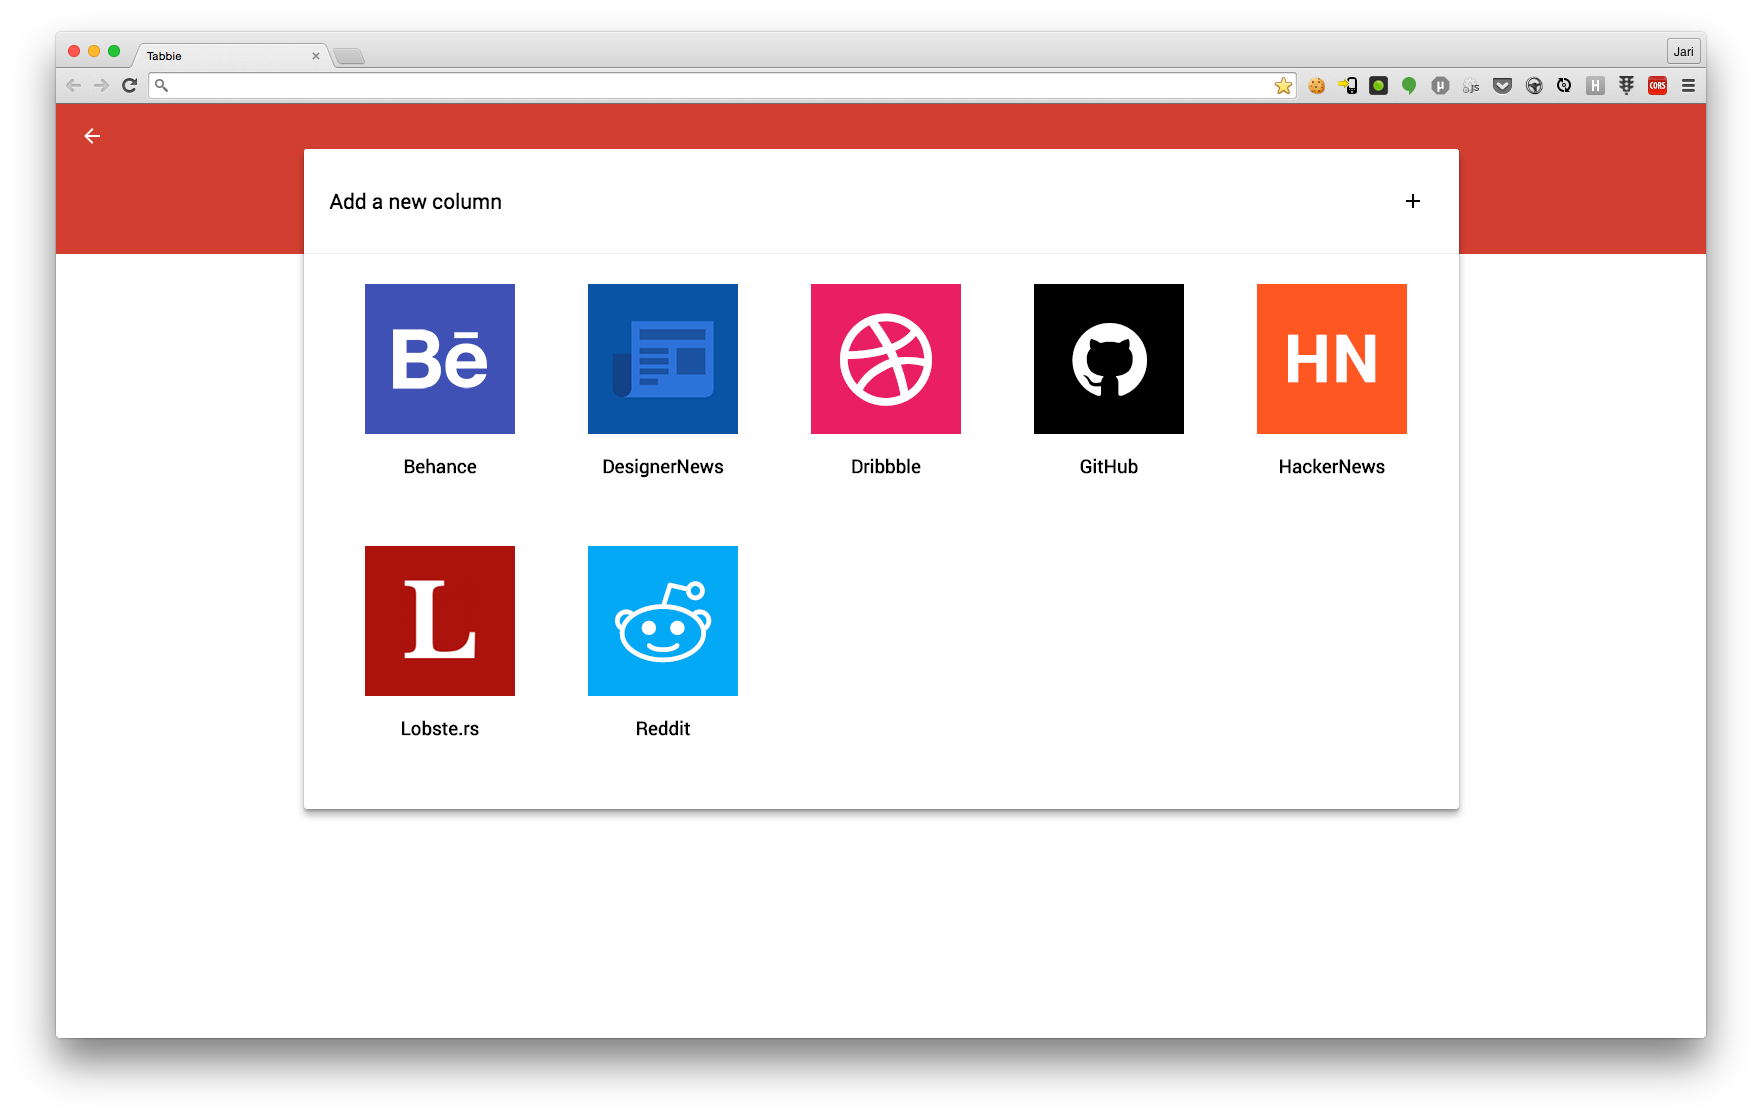Open a new browser tab
The width and height of the screenshot is (1762, 1118).
(x=349, y=56)
